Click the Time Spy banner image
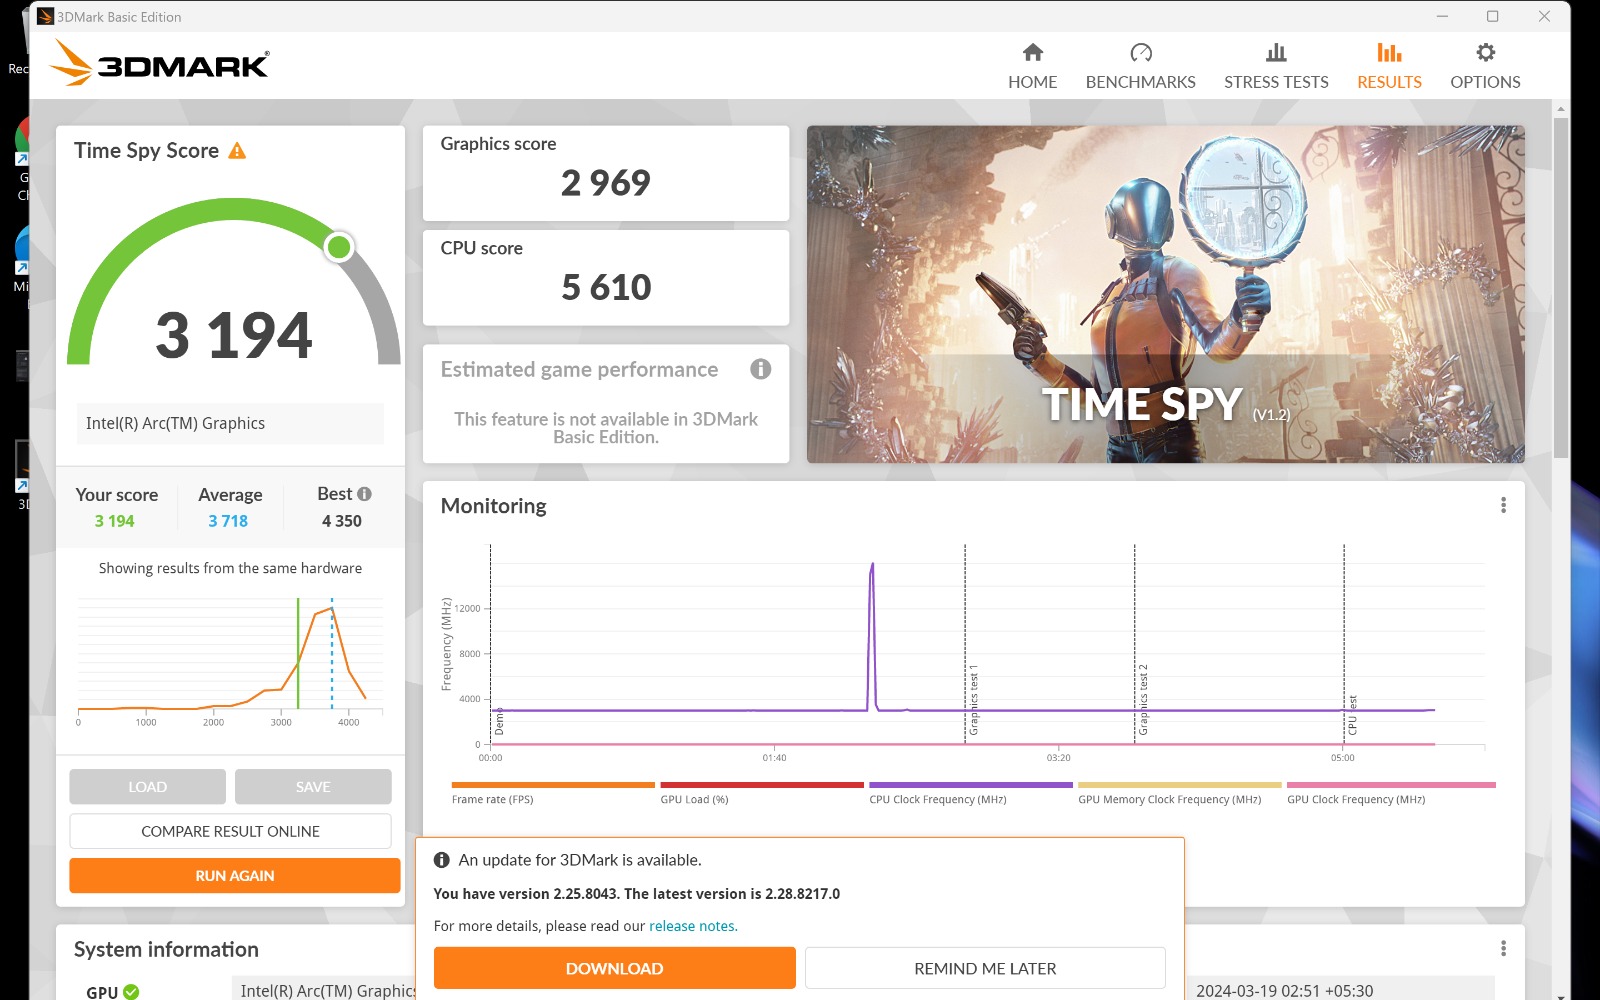The height and width of the screenshot is (1000, 1600). click(x=1165, y=294)
